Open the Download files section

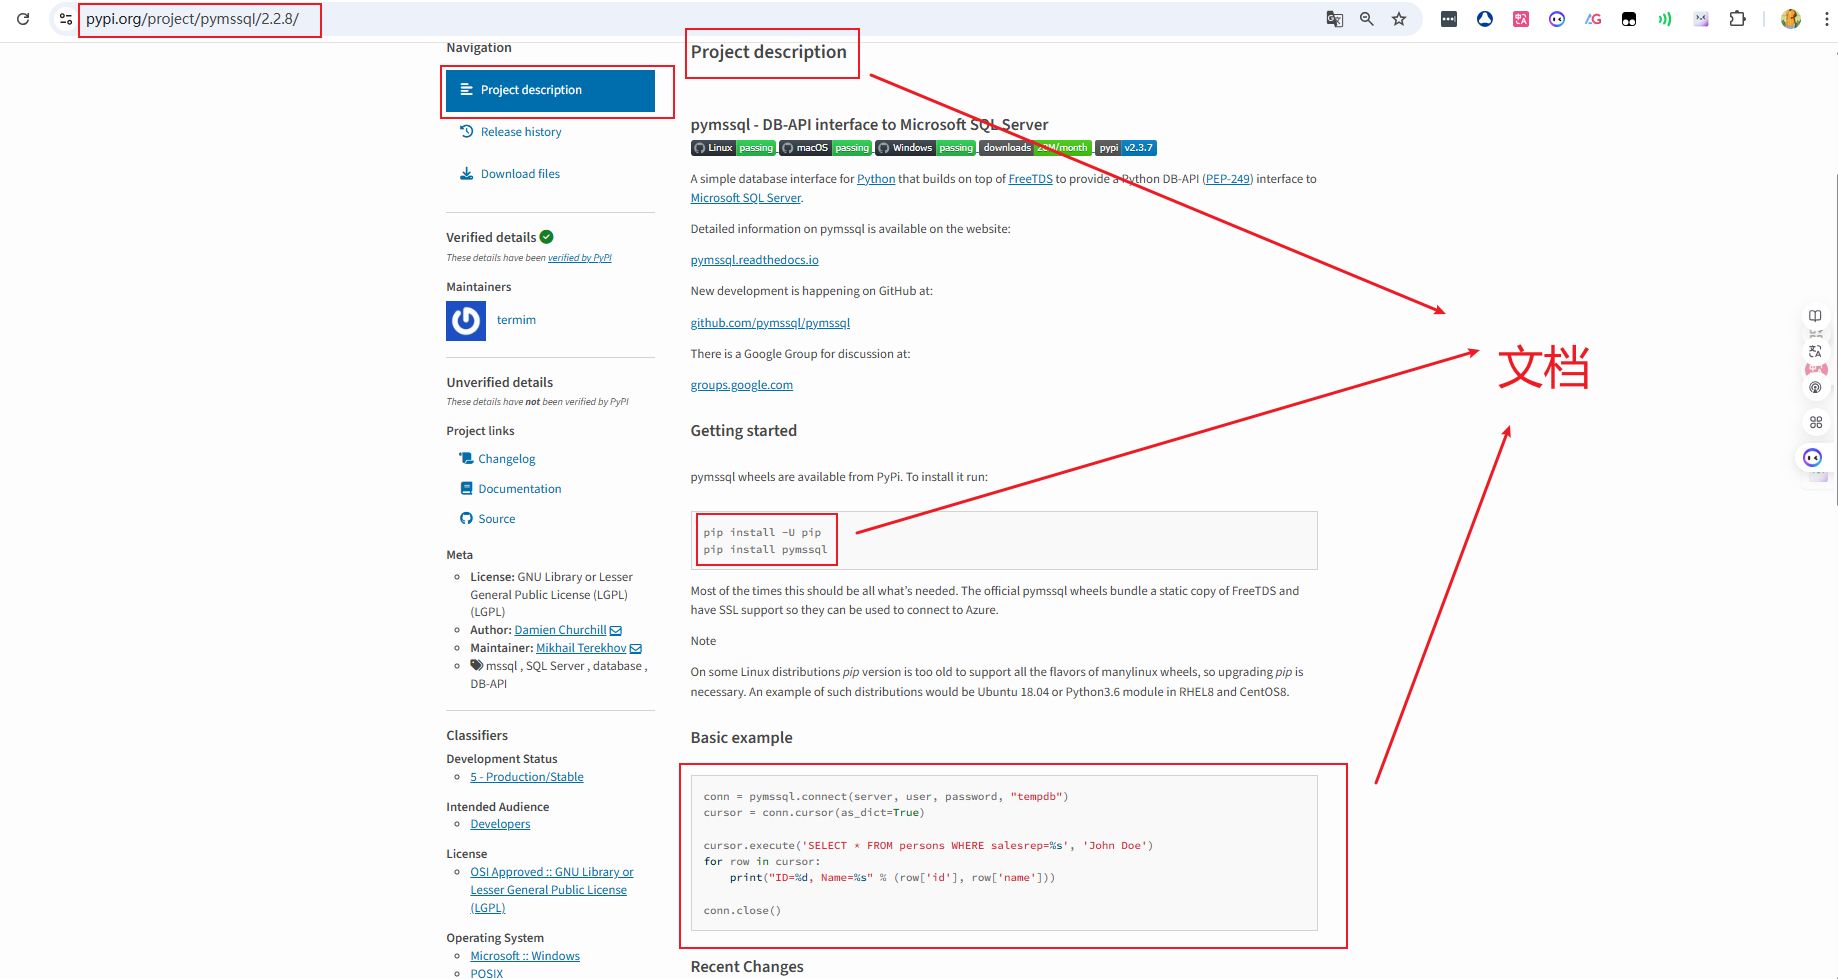point(519,174)
